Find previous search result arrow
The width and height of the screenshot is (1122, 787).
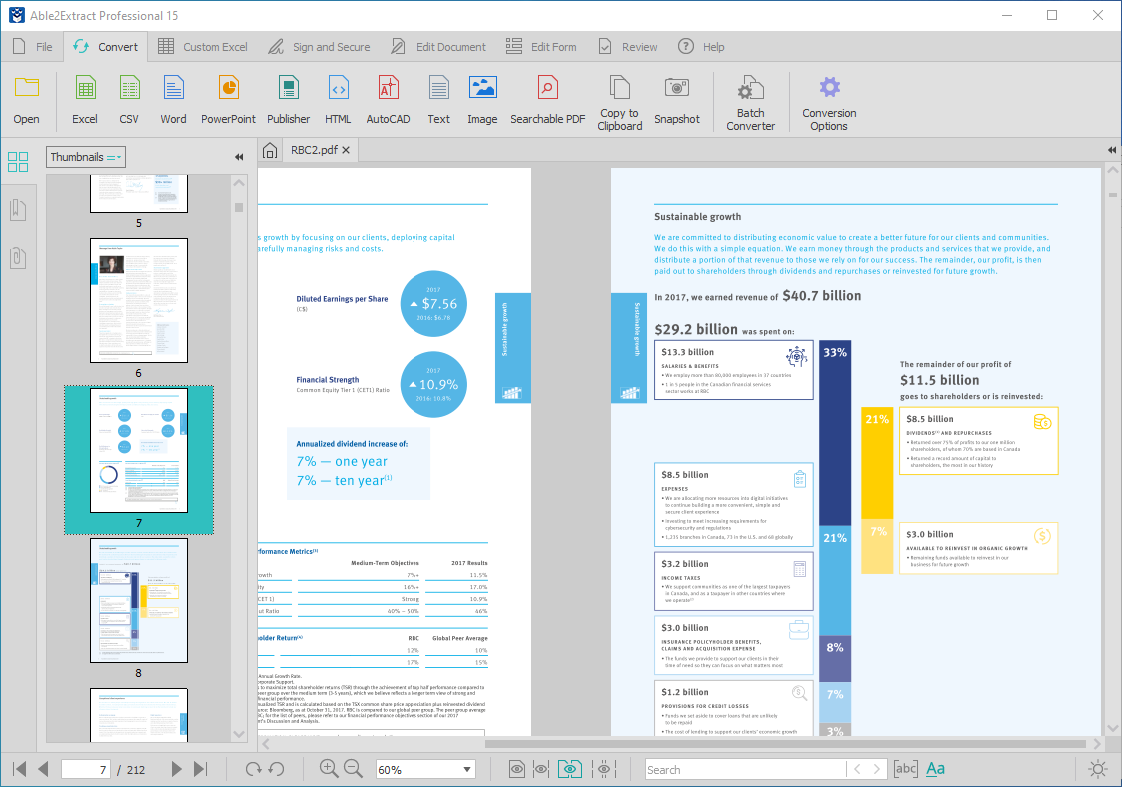tap(857, 769)
